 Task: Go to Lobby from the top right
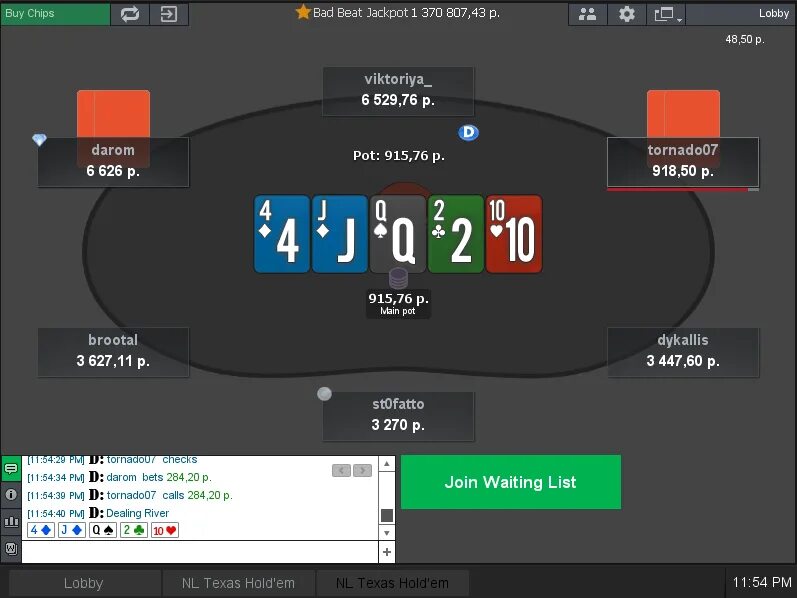[x=774, y=14]
